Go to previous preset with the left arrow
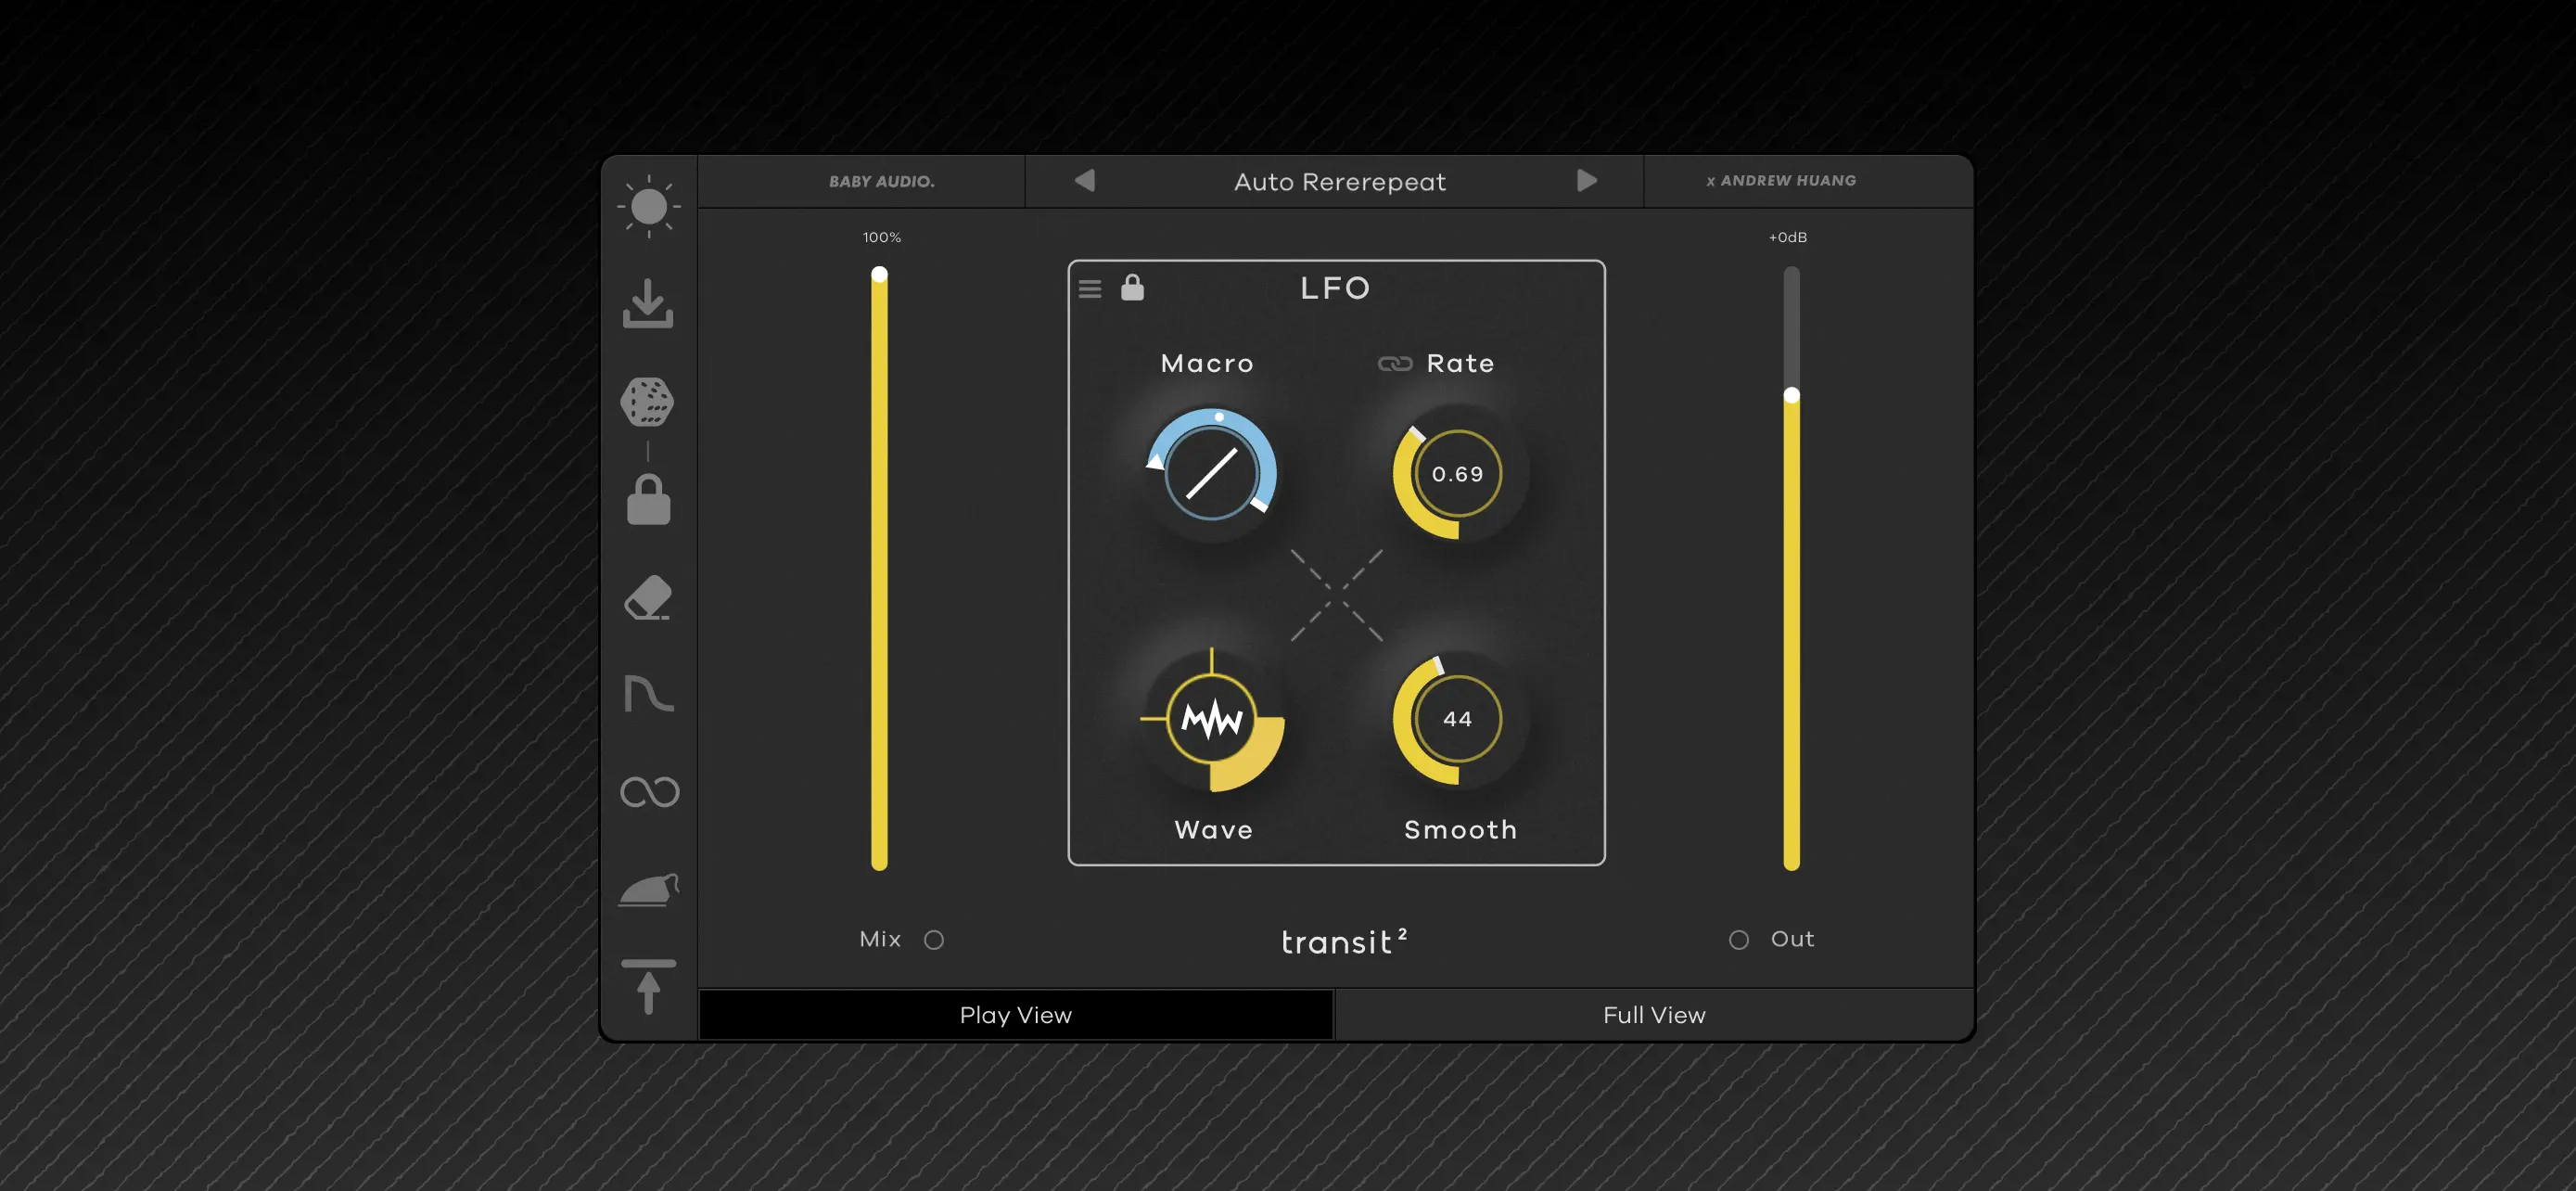 click(1086, 181)
